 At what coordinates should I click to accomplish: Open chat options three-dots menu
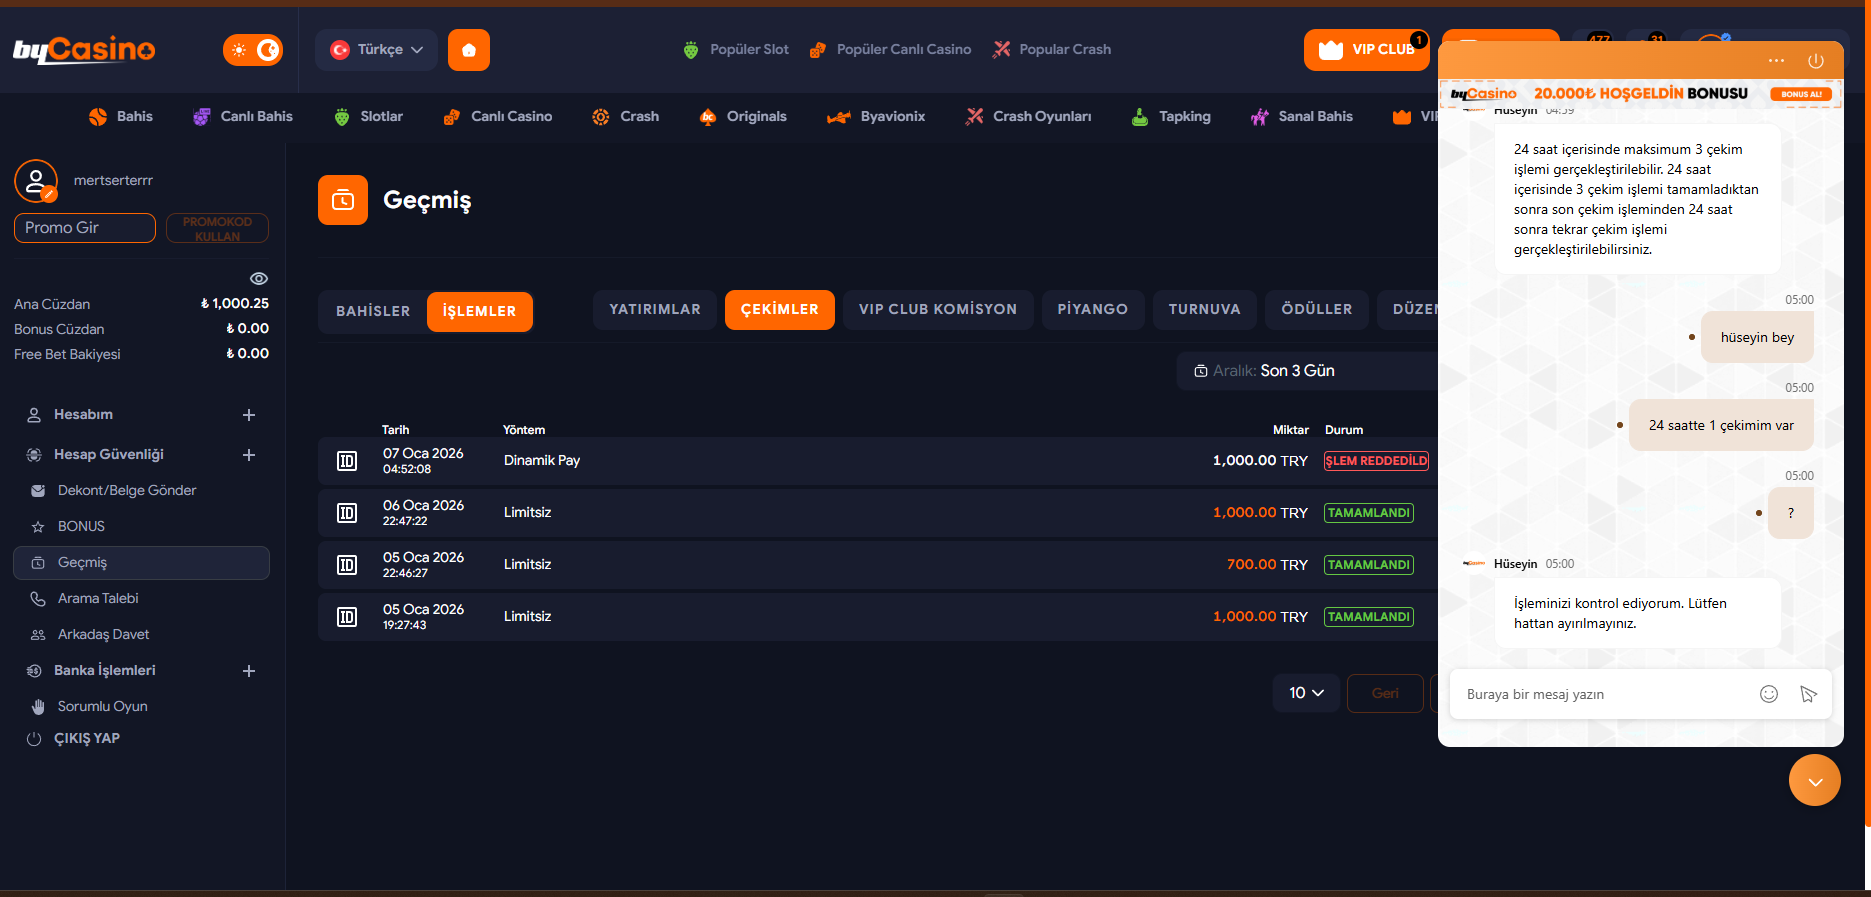point(1776,61)
